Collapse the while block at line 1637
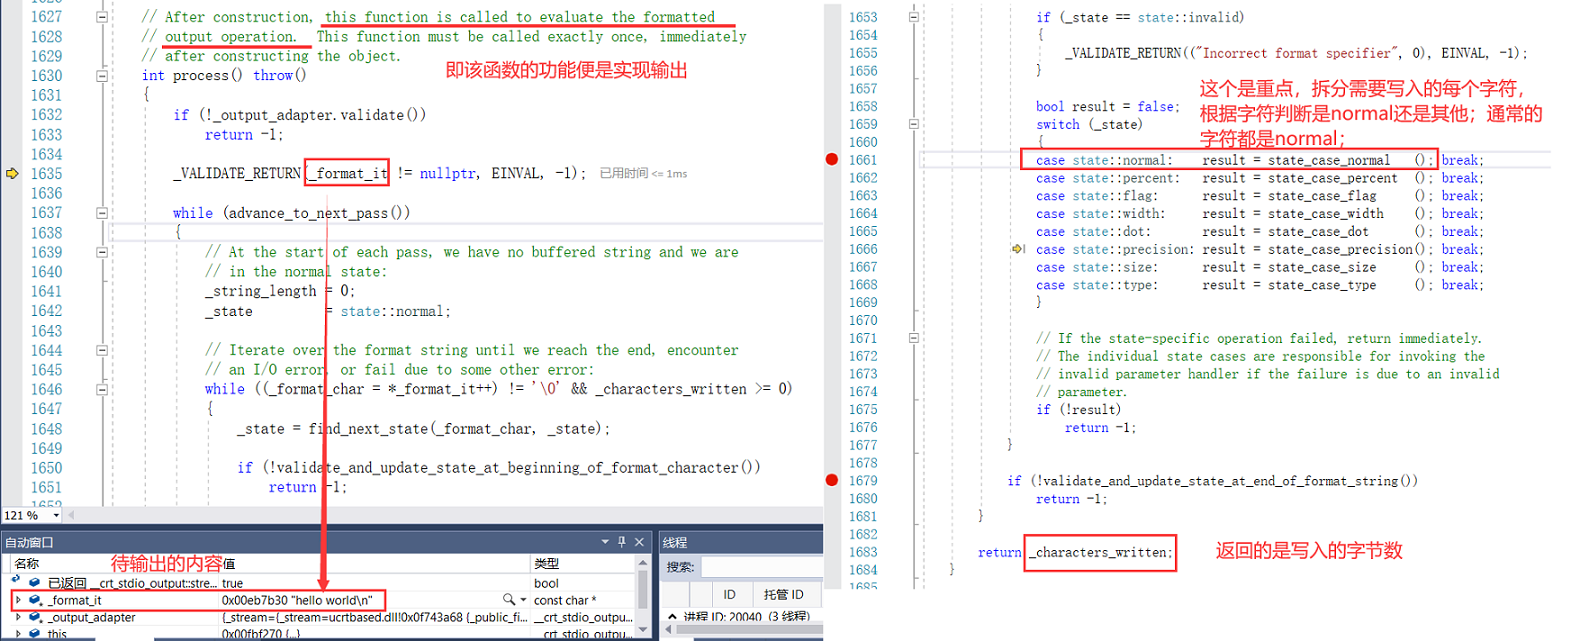This screenshot has height=641, width=1580. click(x=102, y=213)
